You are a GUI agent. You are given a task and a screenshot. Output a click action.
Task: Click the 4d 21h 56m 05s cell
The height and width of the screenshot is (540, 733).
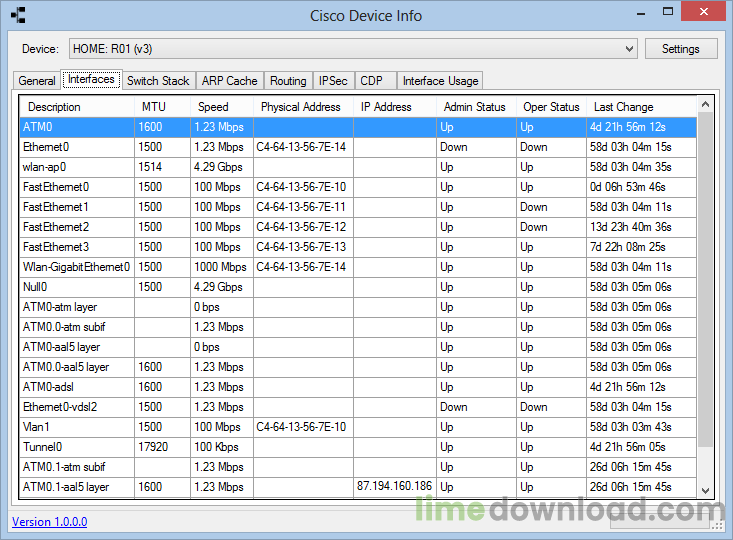pyautogui.click(x=641, y=446)
